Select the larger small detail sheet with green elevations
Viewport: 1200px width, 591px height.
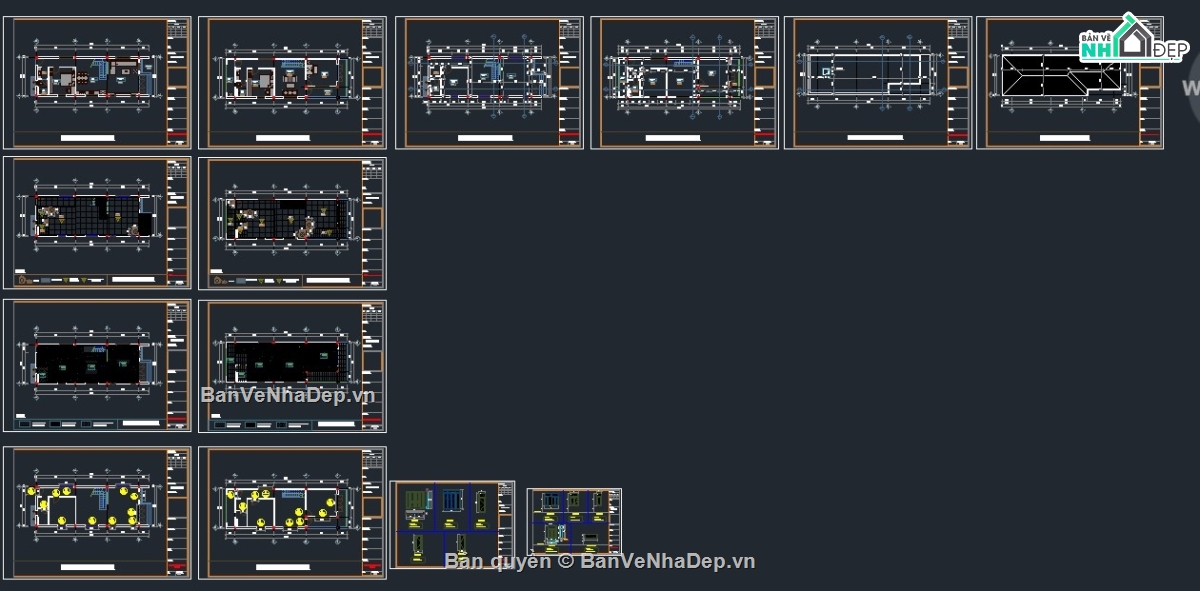point(453,524)
